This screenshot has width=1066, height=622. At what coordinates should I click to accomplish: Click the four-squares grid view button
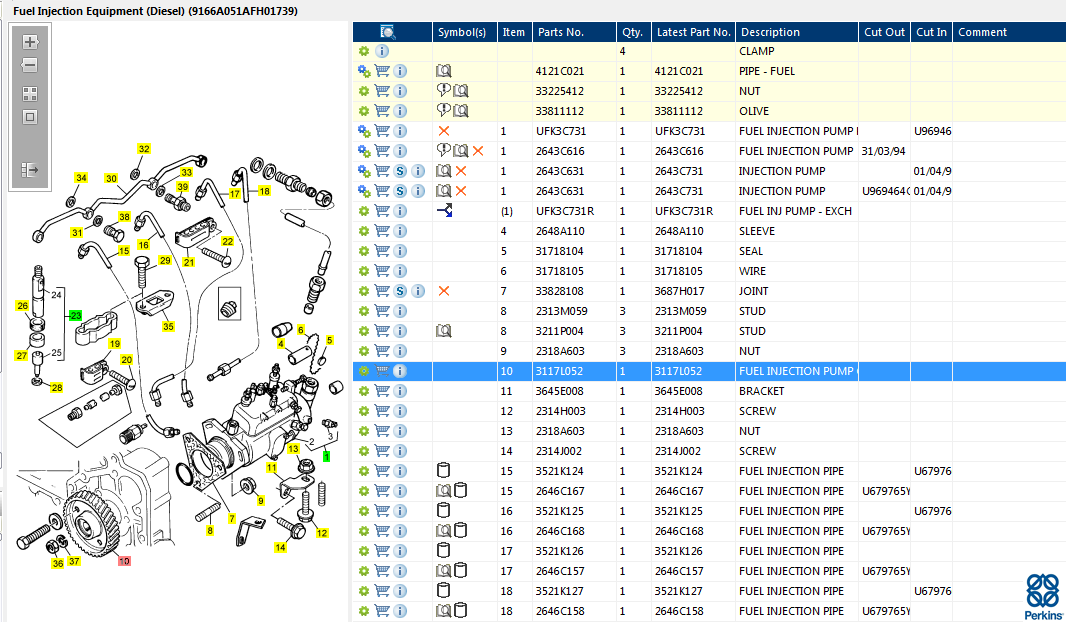click(30, 94)
